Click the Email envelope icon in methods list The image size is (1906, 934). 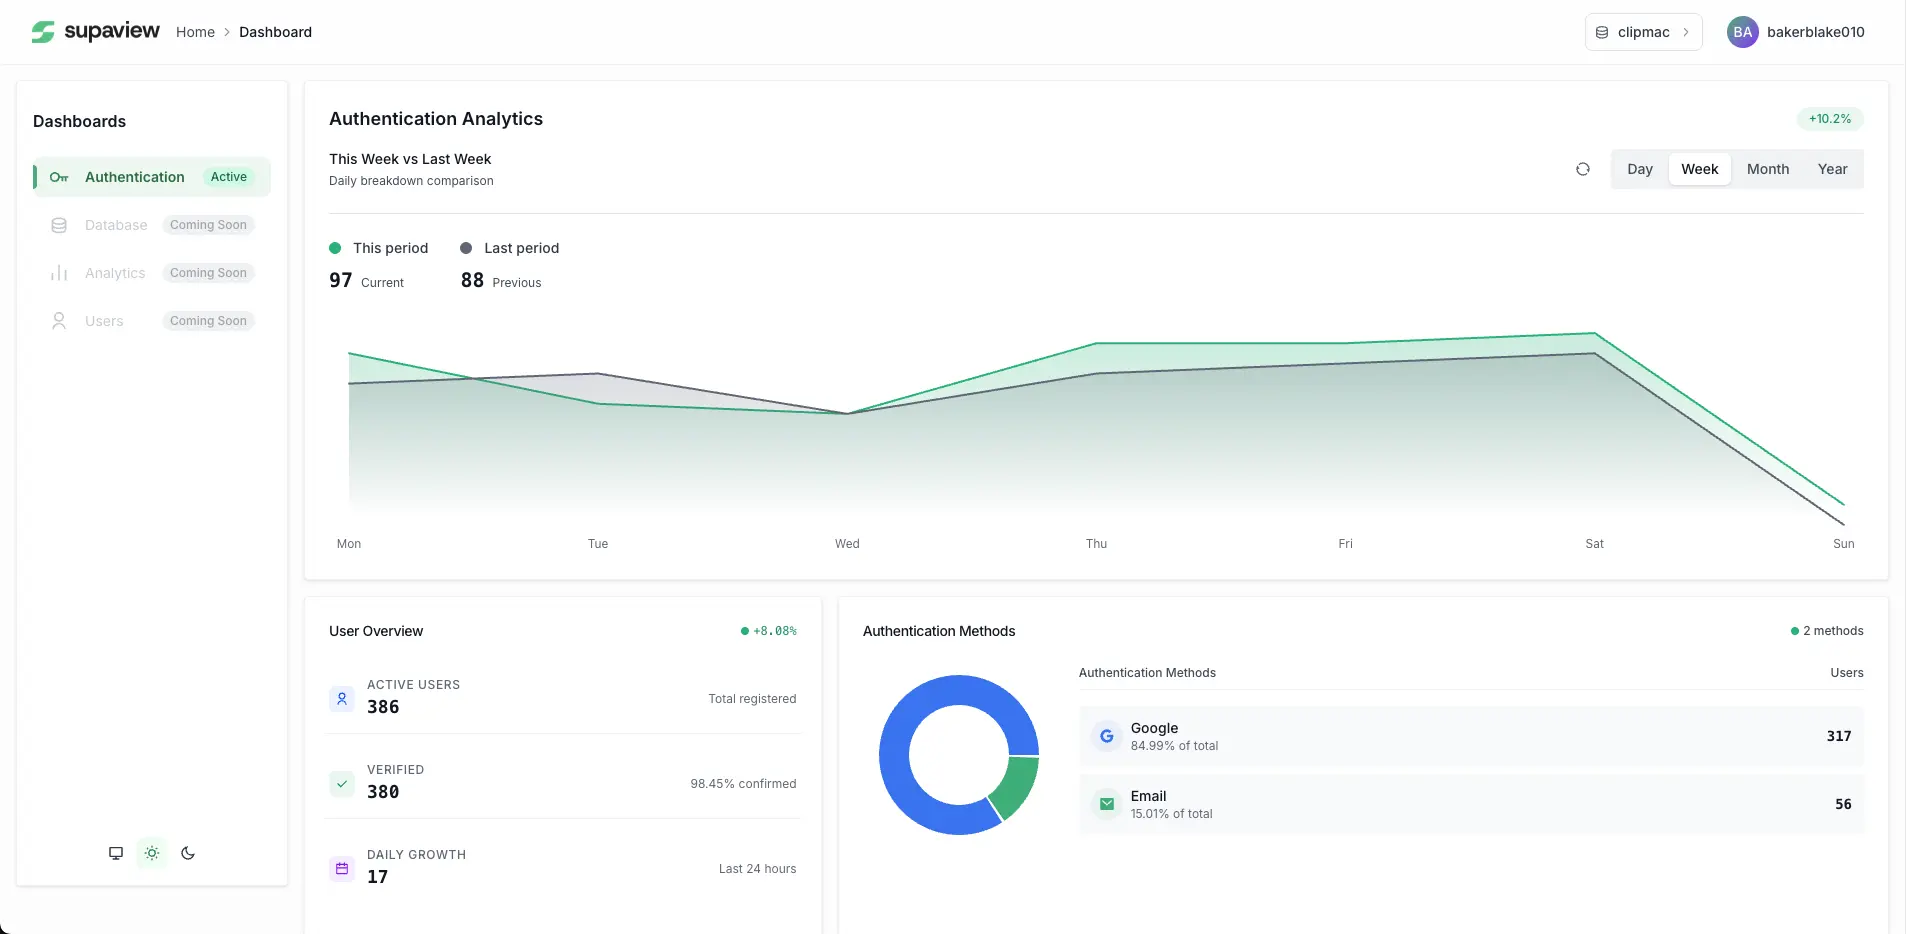pos(1106,804)
